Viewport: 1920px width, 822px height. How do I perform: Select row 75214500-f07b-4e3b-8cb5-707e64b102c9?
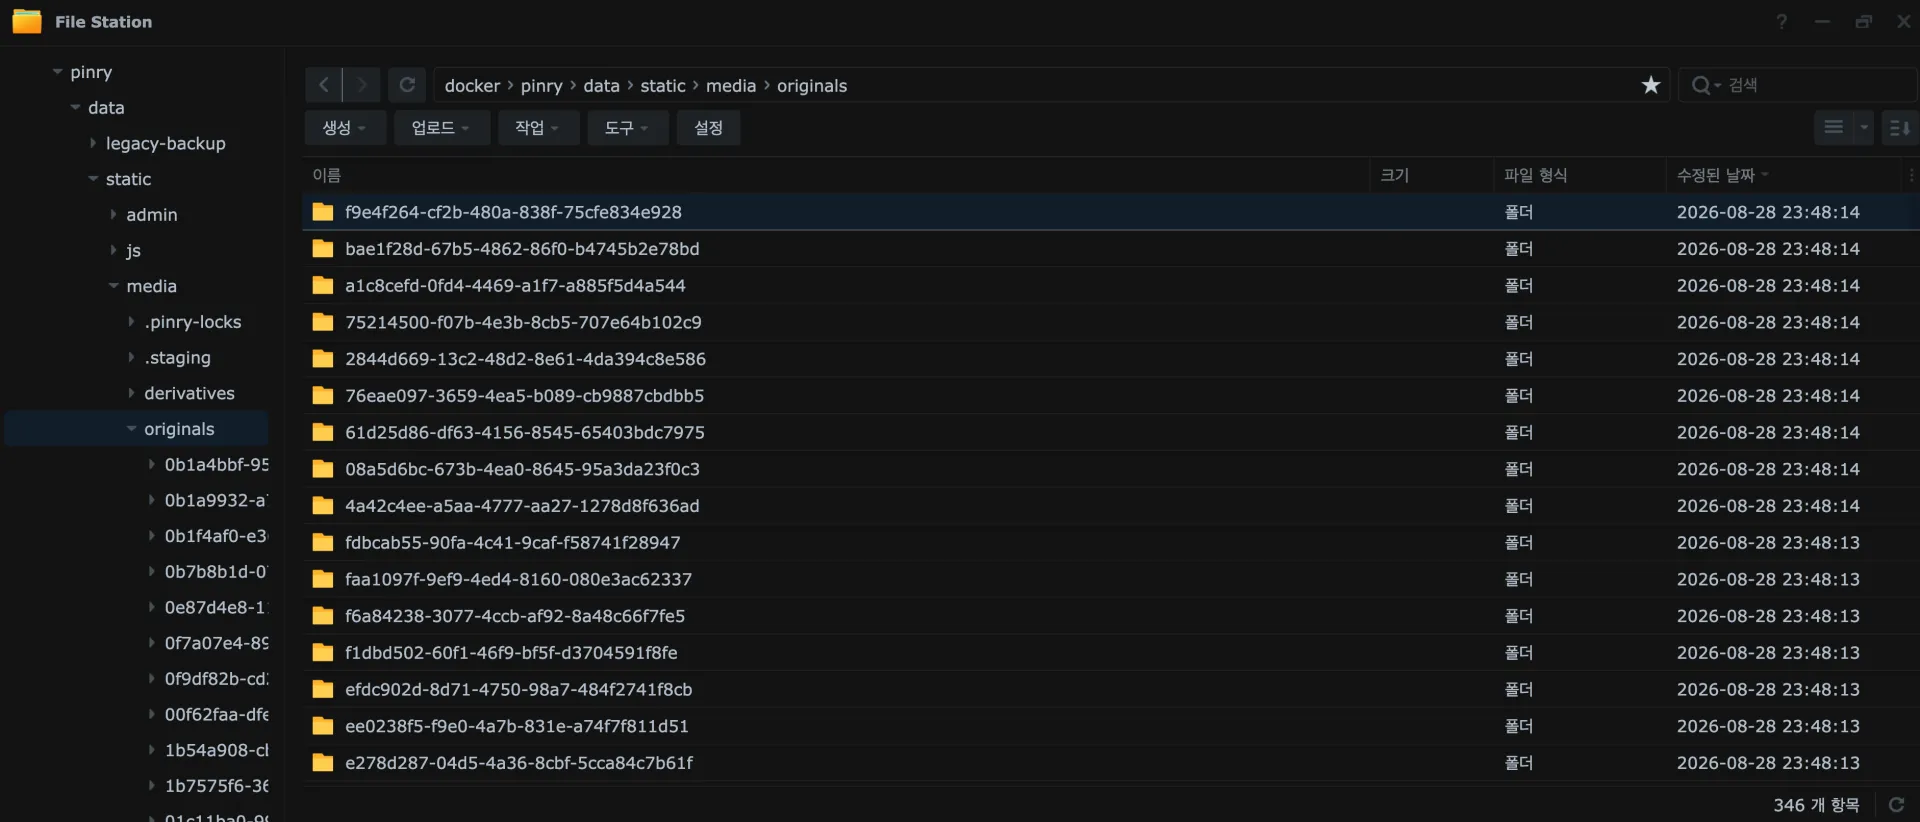(x=1110, y=322)
